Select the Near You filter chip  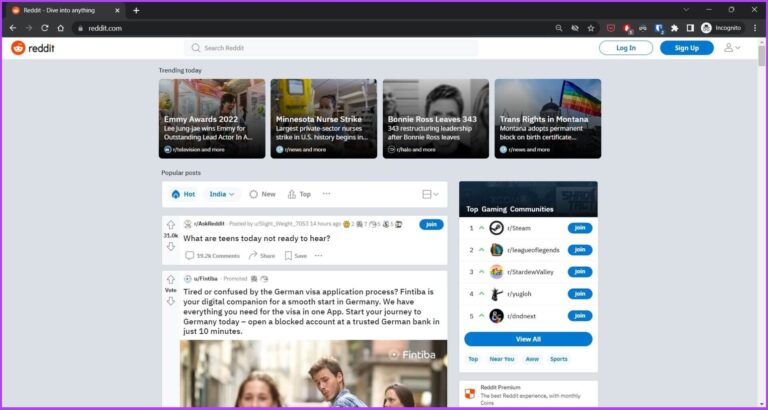pos(502,359)
